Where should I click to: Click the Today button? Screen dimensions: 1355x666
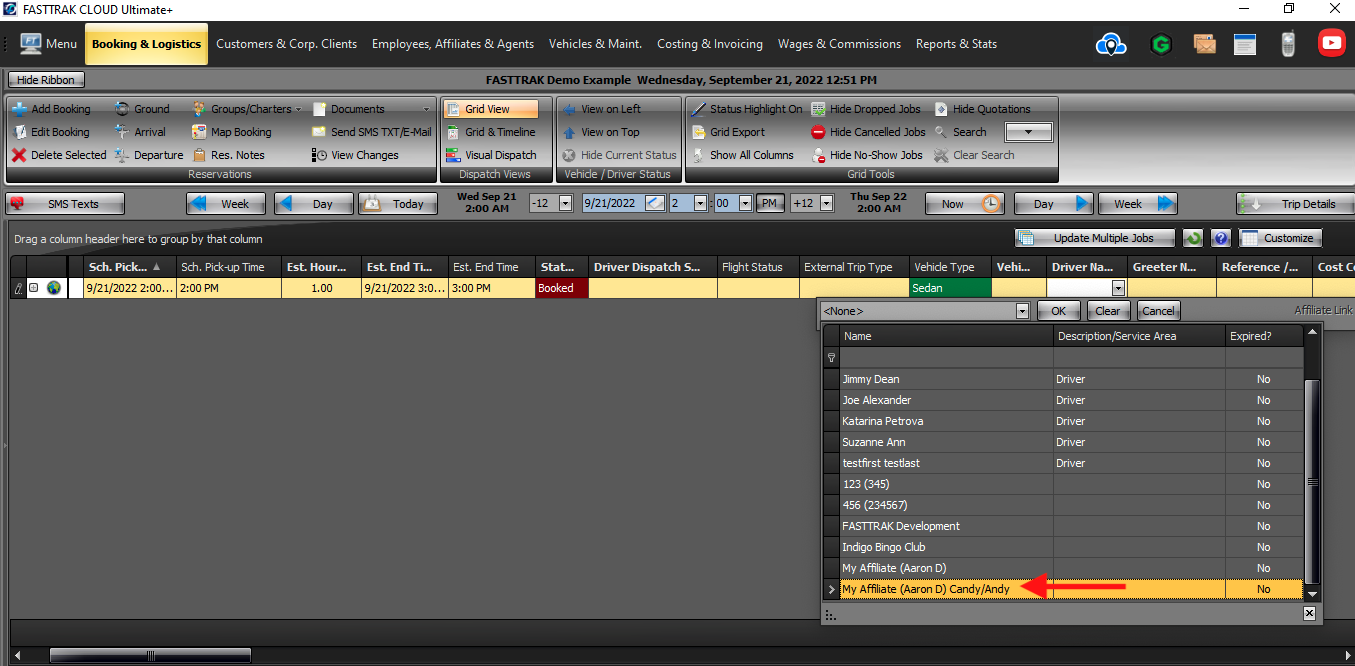tap(396, 204)
